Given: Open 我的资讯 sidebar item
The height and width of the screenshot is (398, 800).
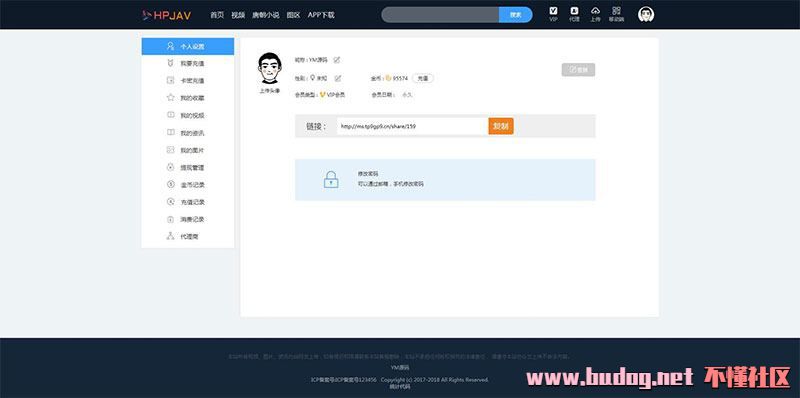Looking at the screenshot, I should (188, 133).
